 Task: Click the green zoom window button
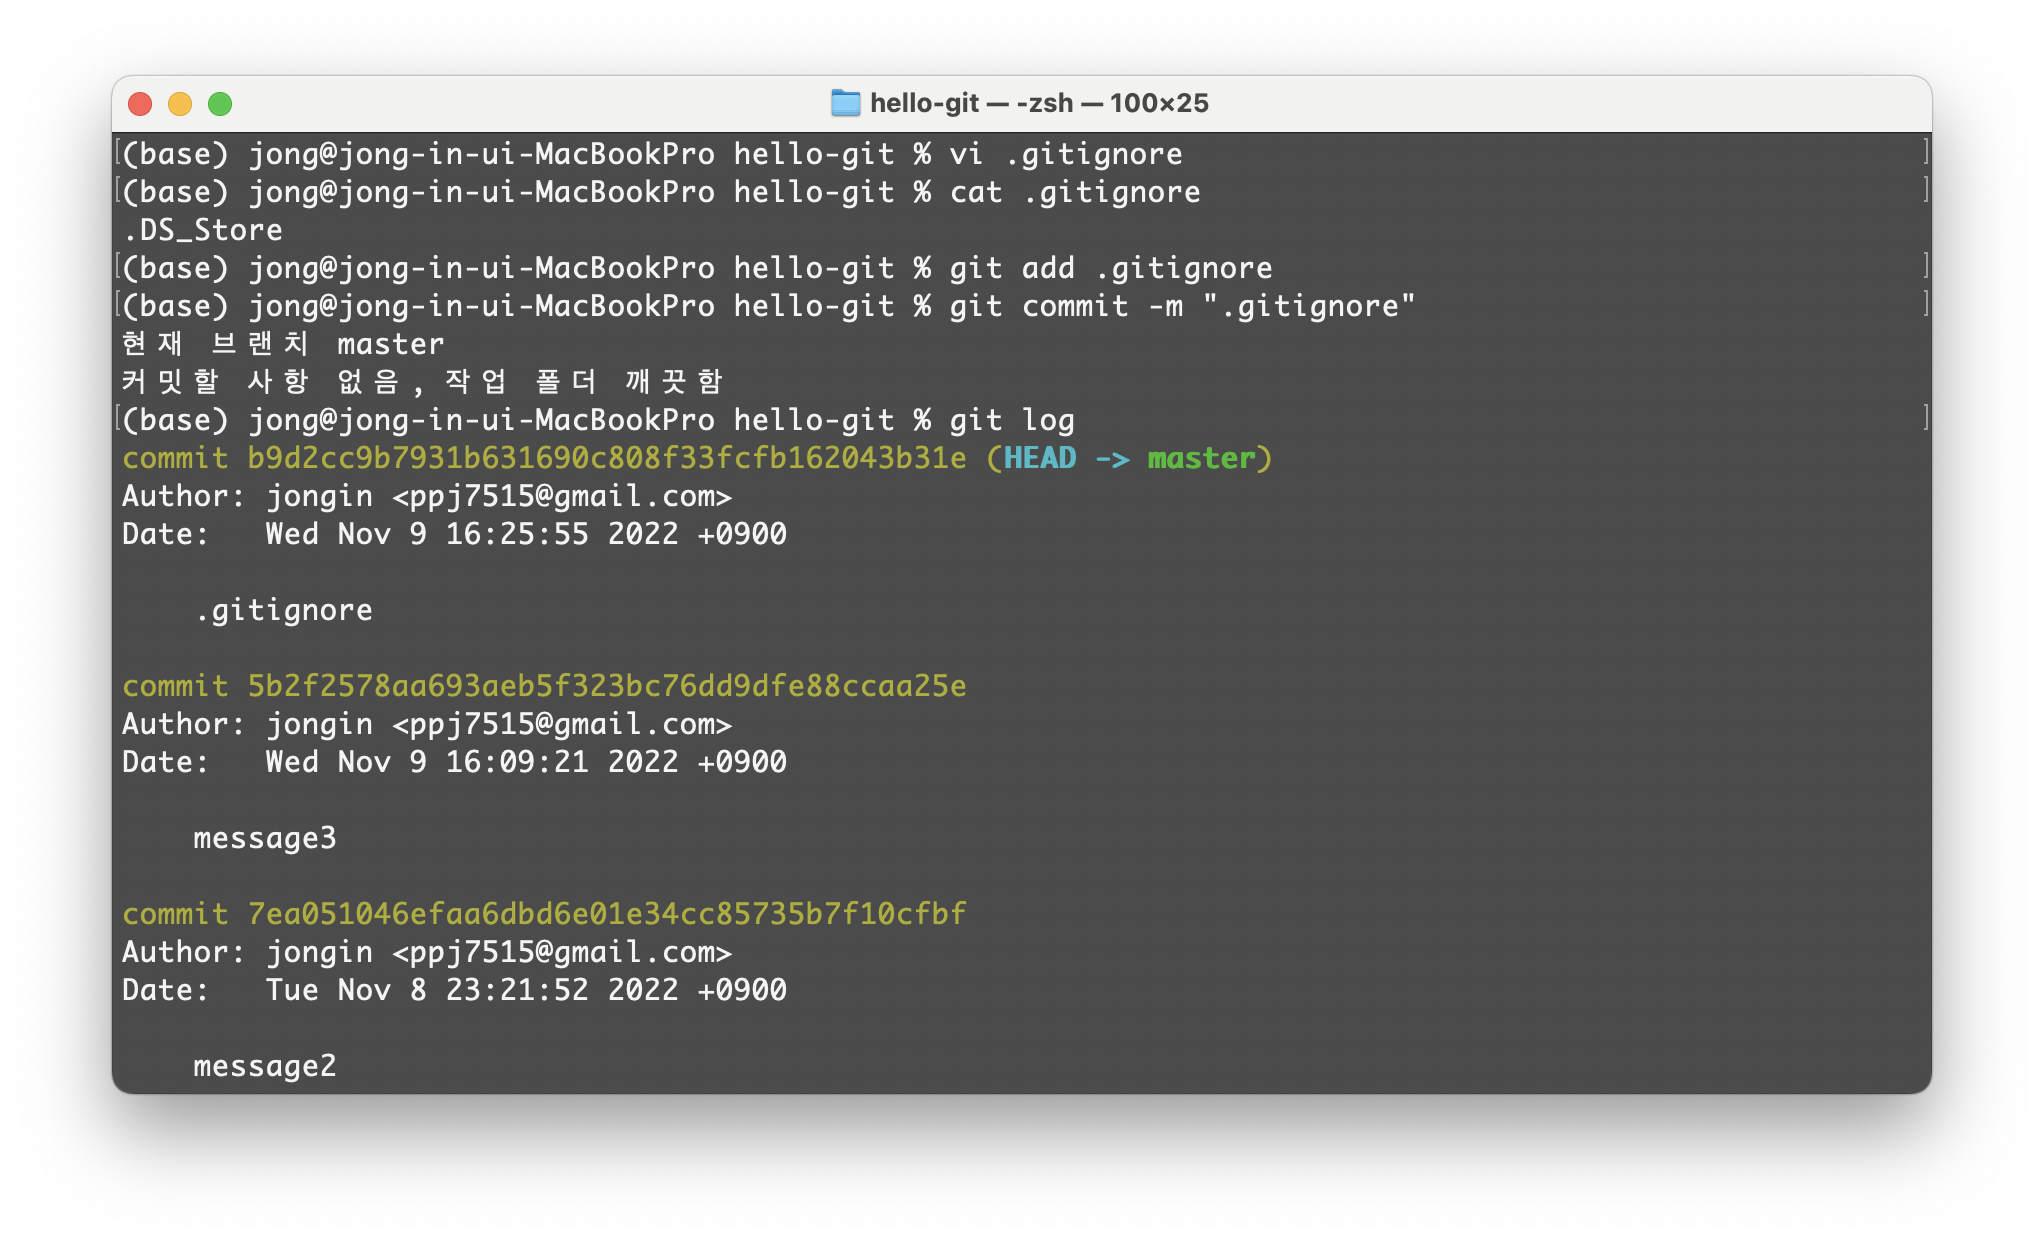220,104
